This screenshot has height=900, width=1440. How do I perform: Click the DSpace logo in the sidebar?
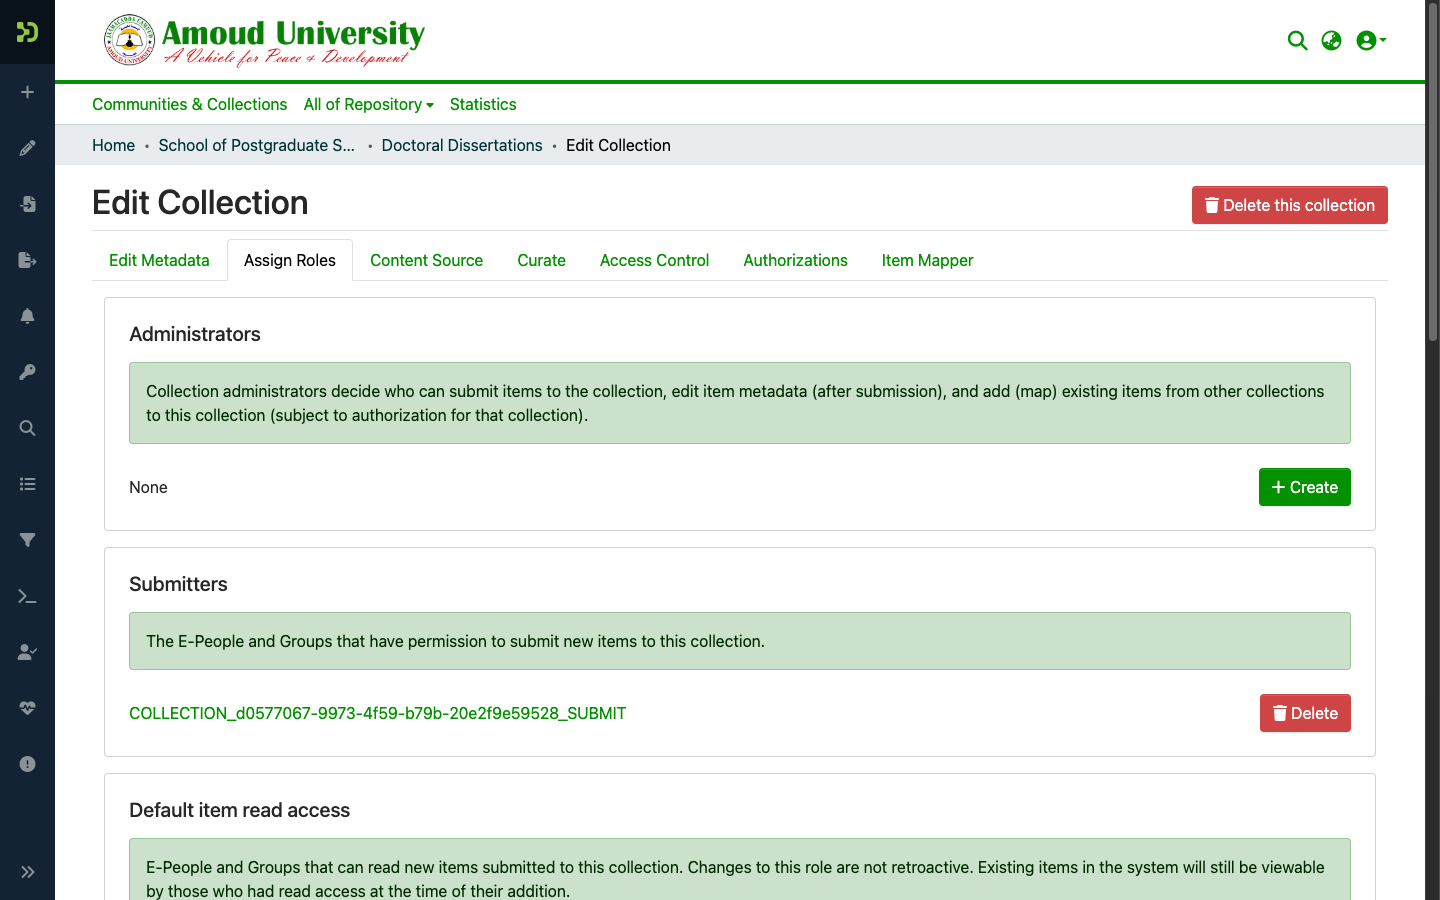[x=27, y=32]
